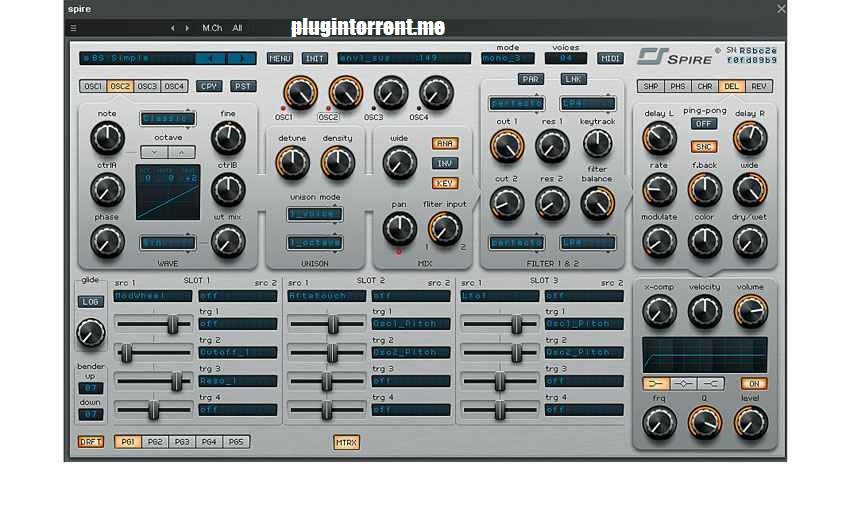Click the previous arrow next to M.Ch
The image size is (850, 505).
click(173, 28)
